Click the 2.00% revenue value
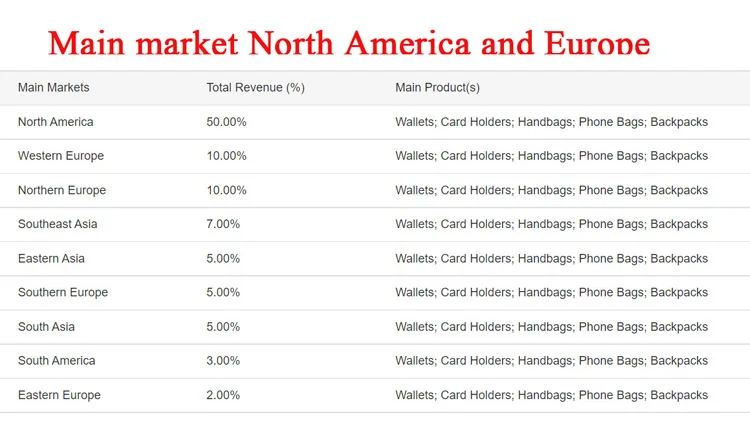This screenshot has width=750, height=421. [x=223, y=395]
